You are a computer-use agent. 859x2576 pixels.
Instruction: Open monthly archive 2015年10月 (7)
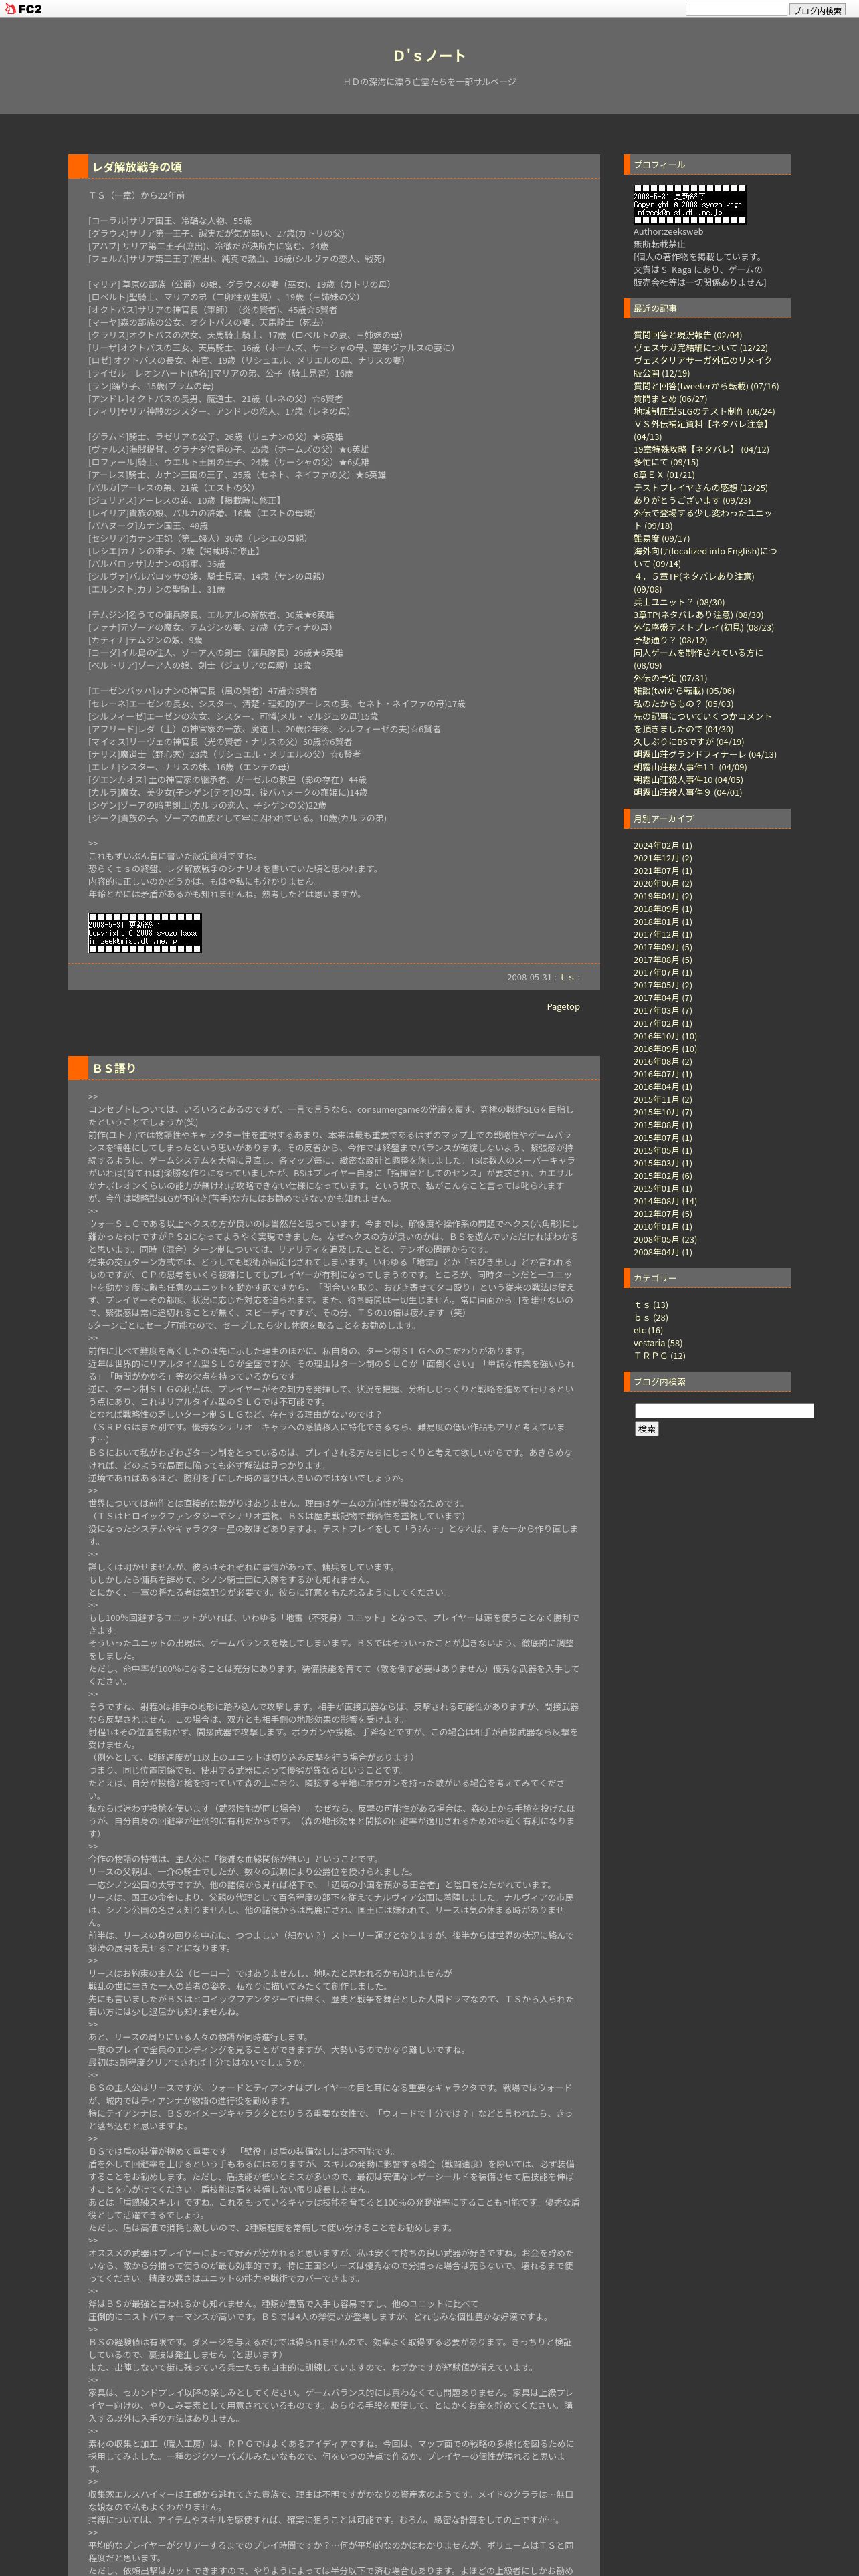(x=662, y=1113)
